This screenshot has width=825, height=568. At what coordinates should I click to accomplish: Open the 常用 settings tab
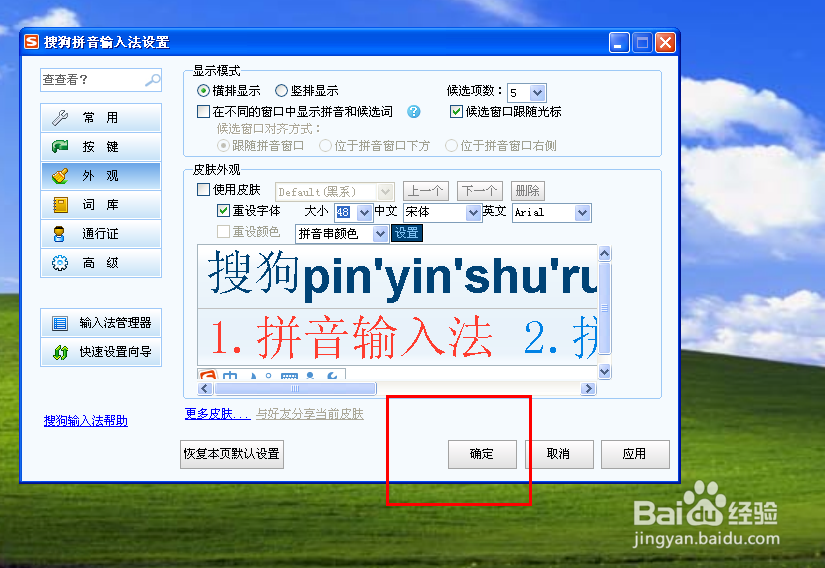coord(101,118)
